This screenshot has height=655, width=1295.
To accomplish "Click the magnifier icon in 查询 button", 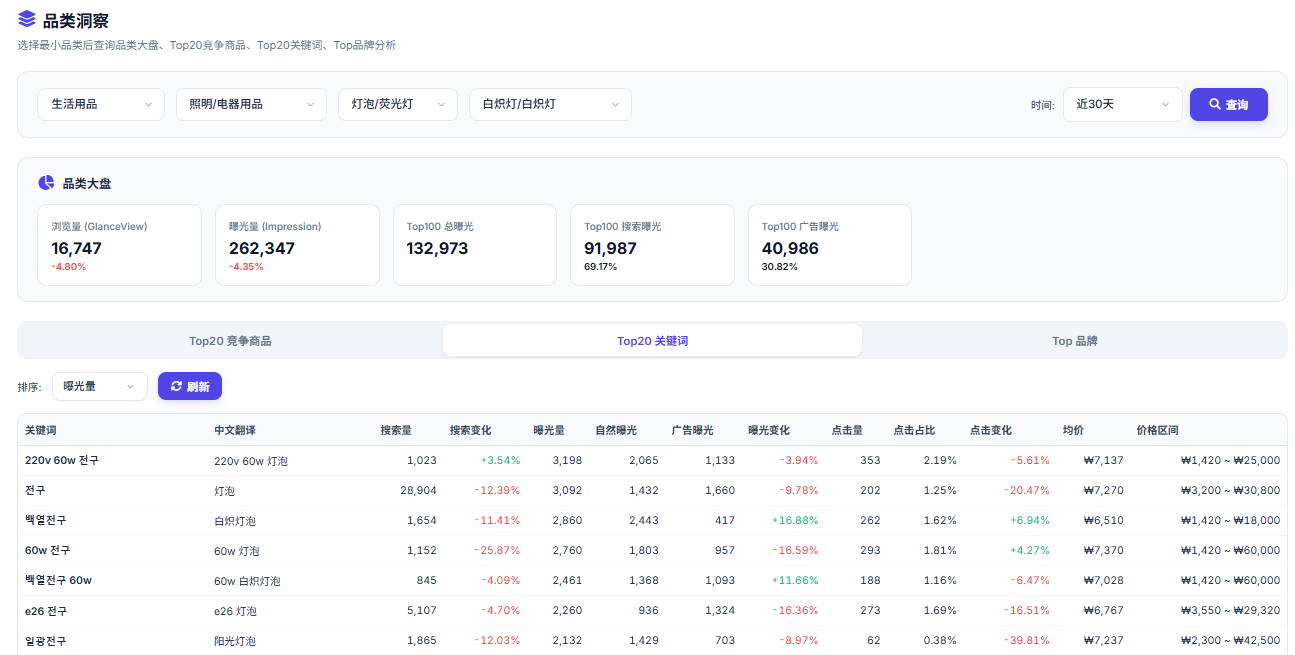I will (x=1215, y=104).
